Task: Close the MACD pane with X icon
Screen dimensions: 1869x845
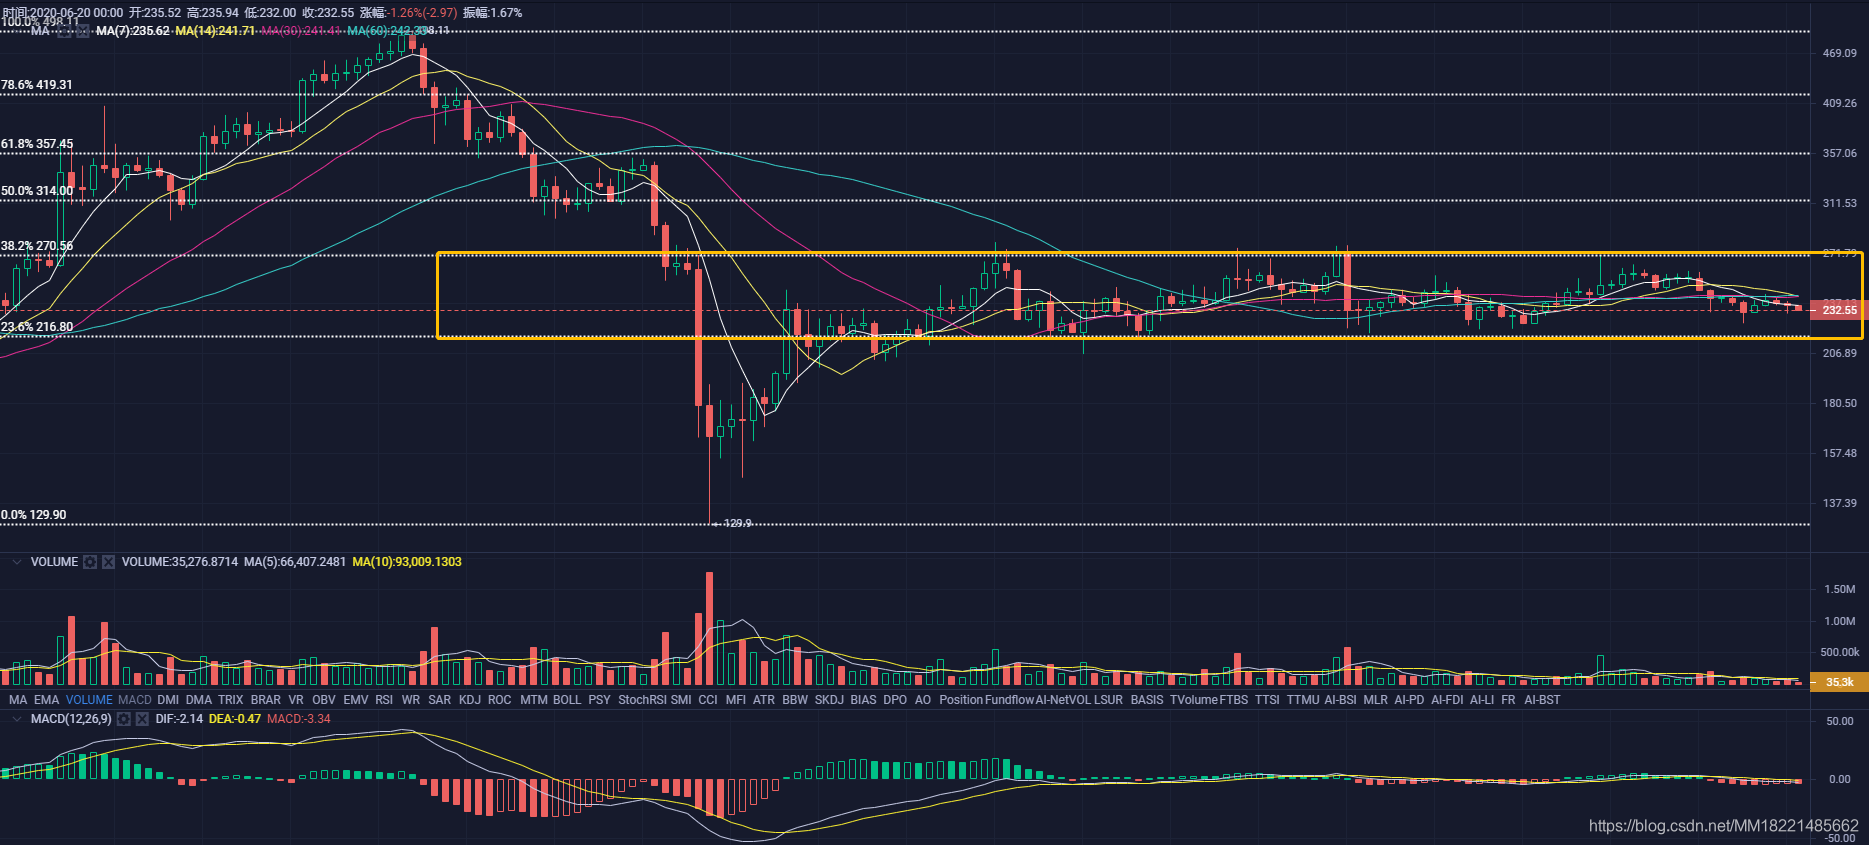Action: (142, 719)
